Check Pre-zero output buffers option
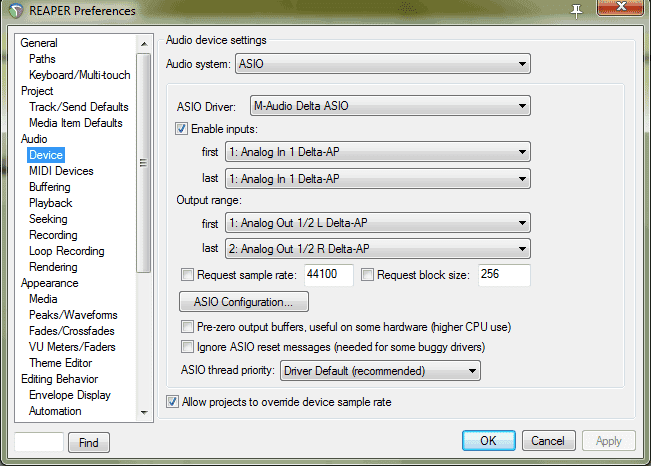Image resolution: width=651 pixels, height=466 pixels. coord(187,327)
